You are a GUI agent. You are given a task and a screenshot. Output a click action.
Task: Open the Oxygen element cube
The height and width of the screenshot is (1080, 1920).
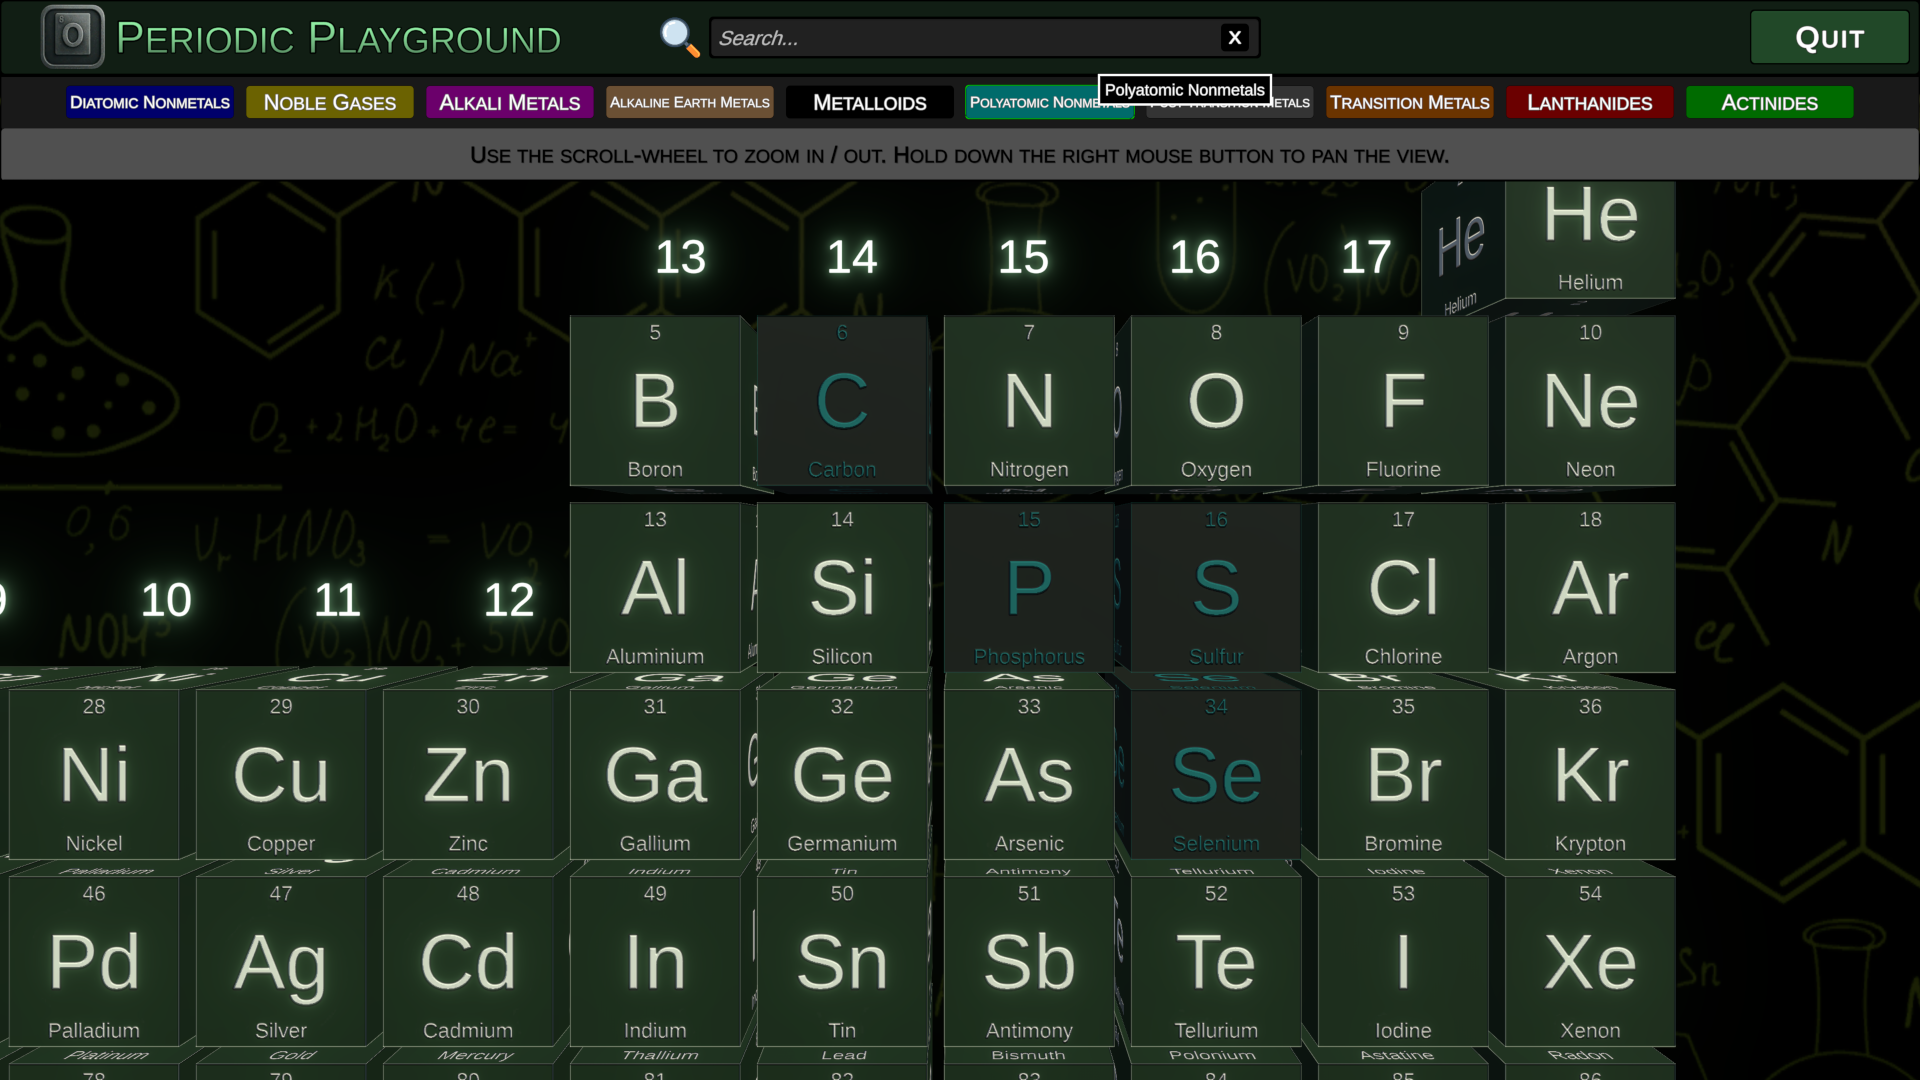coord(1216,401)
